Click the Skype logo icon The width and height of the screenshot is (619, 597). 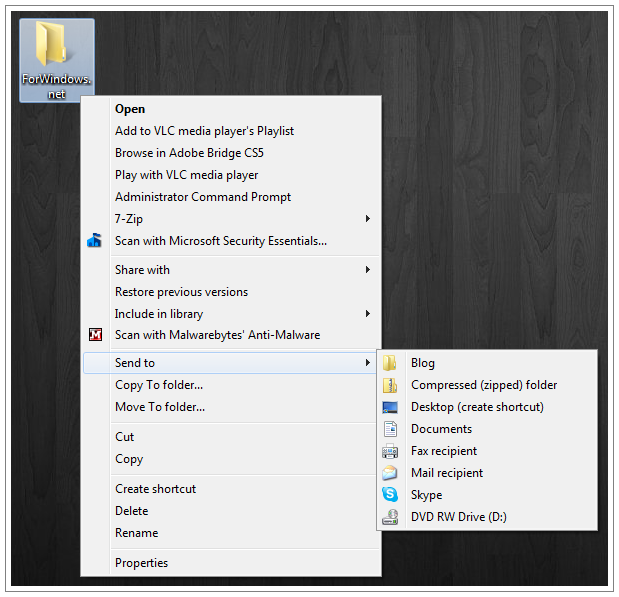390,494
